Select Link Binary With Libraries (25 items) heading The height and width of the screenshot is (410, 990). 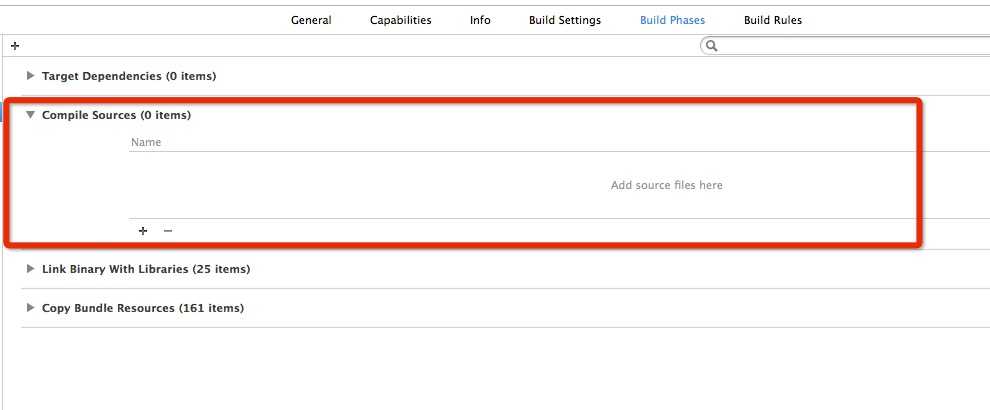click(x=146, y=268)
